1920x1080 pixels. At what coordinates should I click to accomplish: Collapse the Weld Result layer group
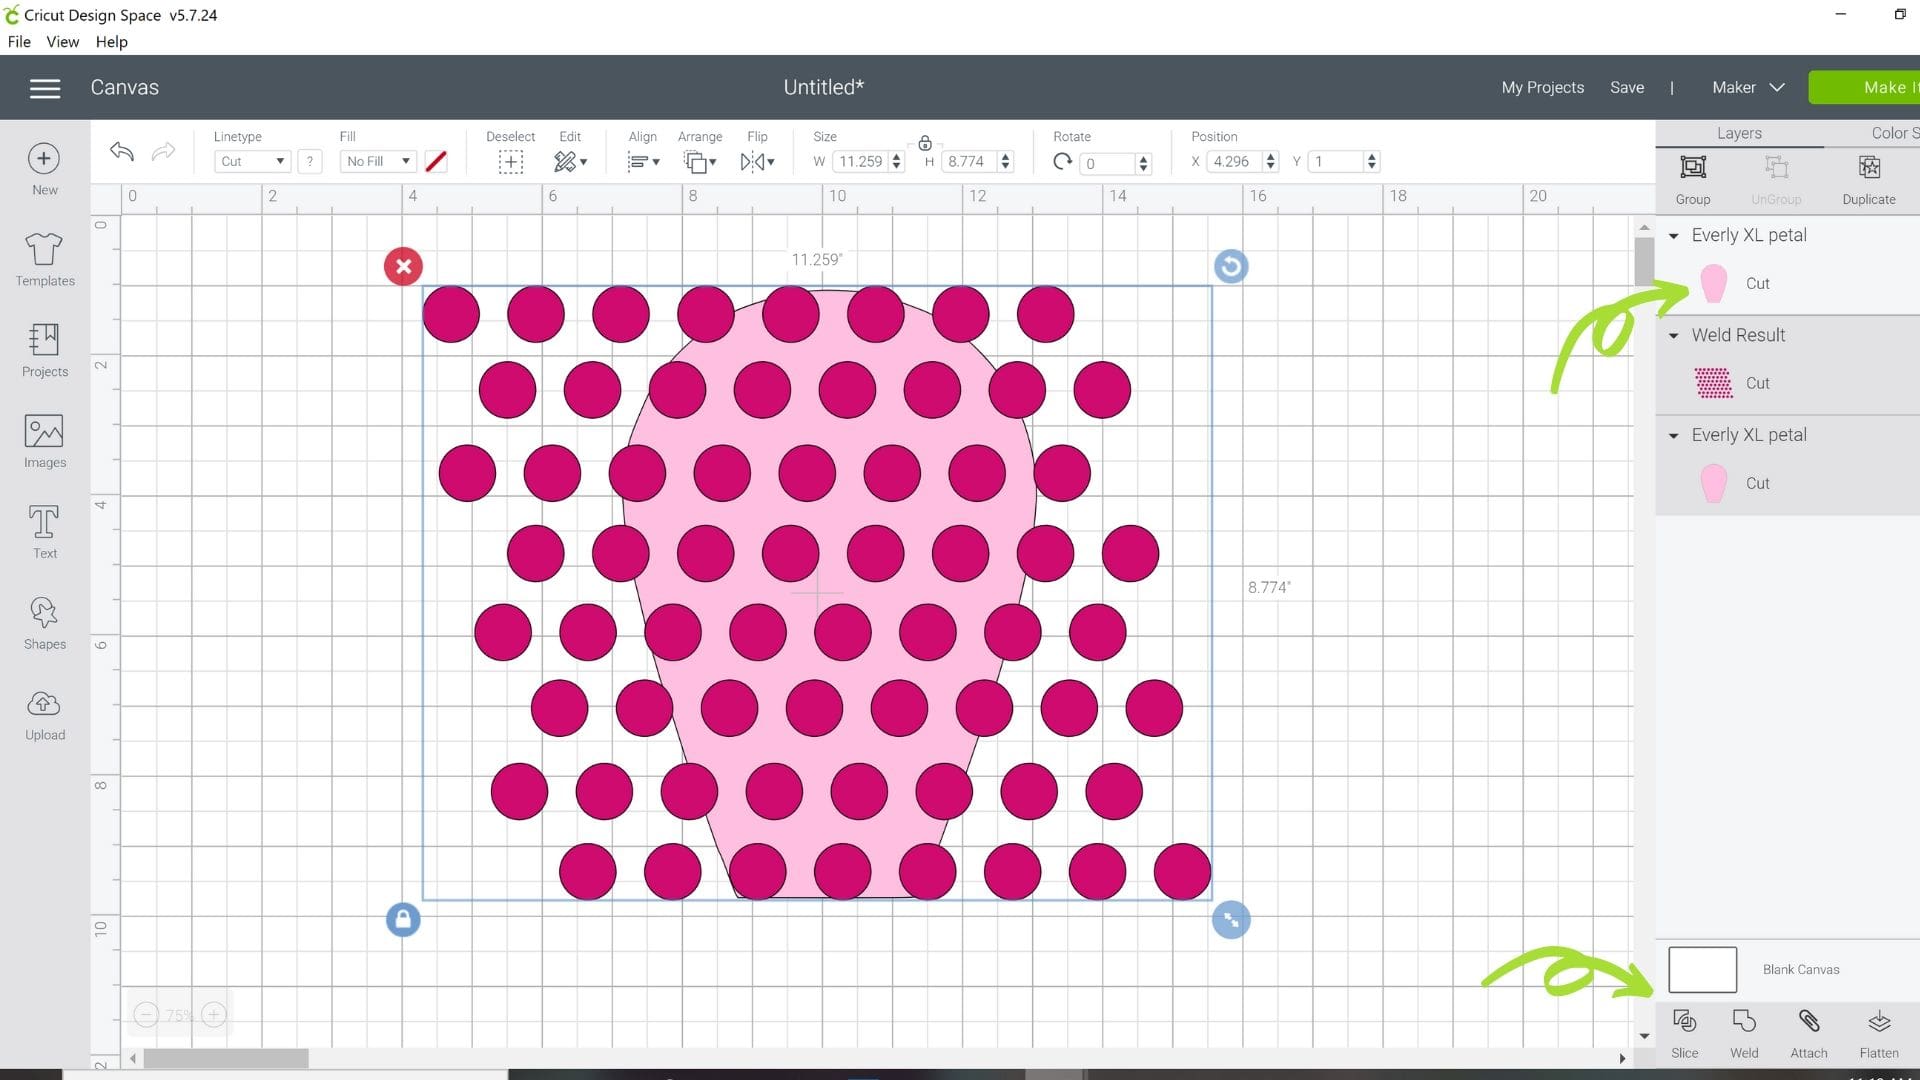1675,335
